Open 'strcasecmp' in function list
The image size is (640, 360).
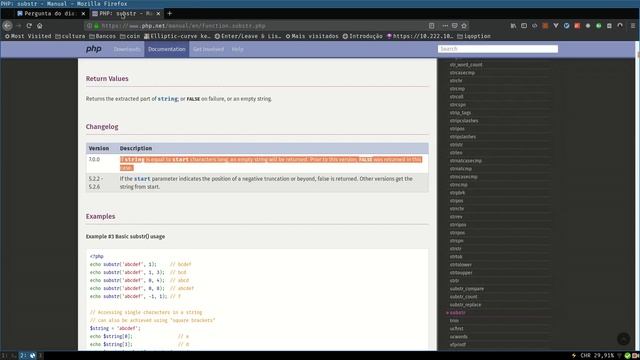pyautogui.click(x=462, y=73)
